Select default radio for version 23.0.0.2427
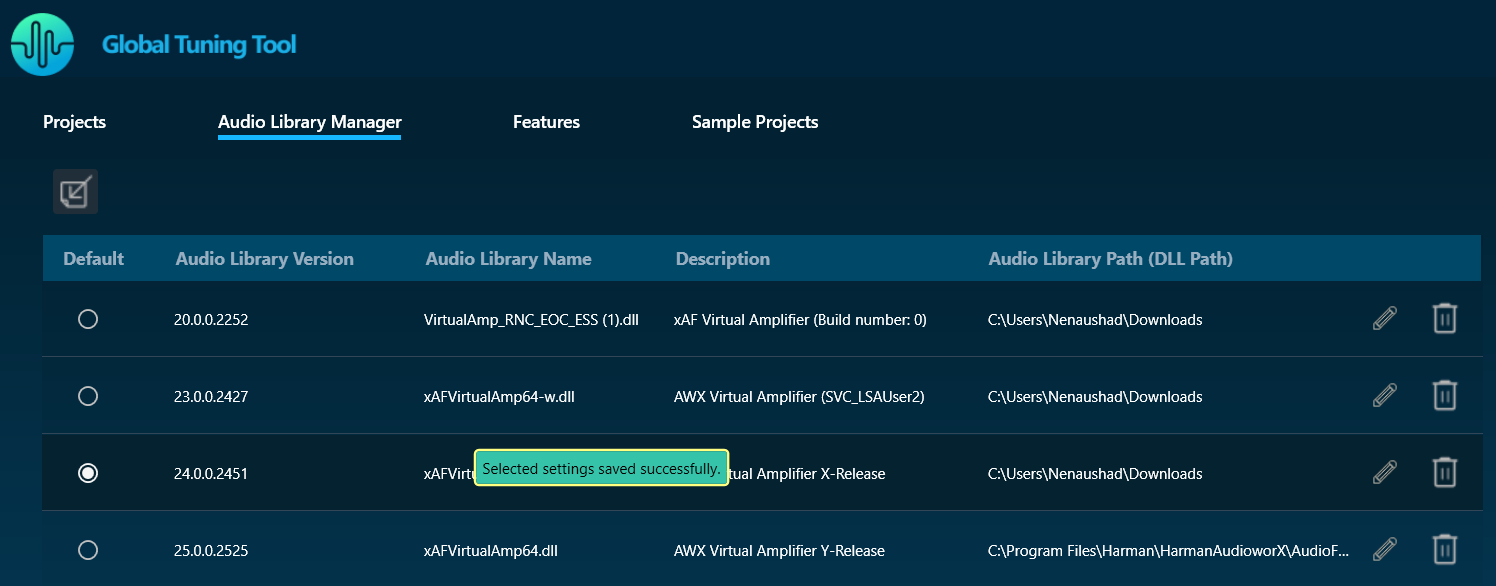The width and height of the screenshot is (1496, 586). (88, 396)
